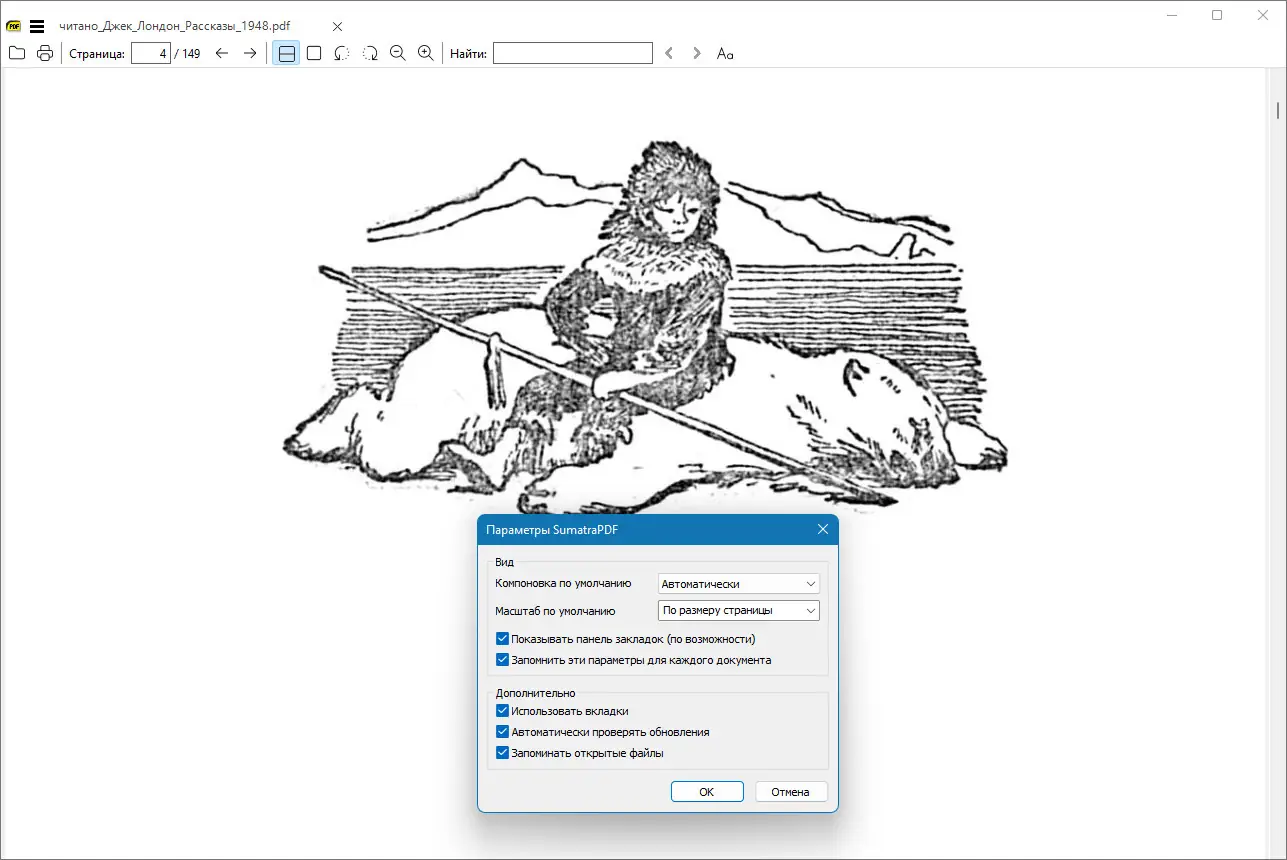Rotate the page right
Viewport: 1287px width, 860px height.
[x=370, y=54]
